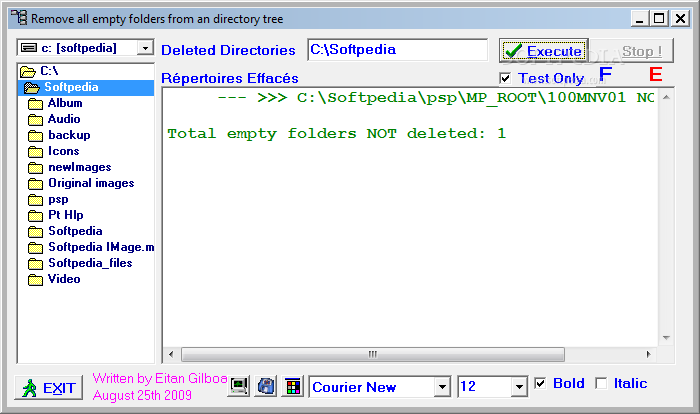Open the c: [softpedia] drive dropdown

(145, 48)
